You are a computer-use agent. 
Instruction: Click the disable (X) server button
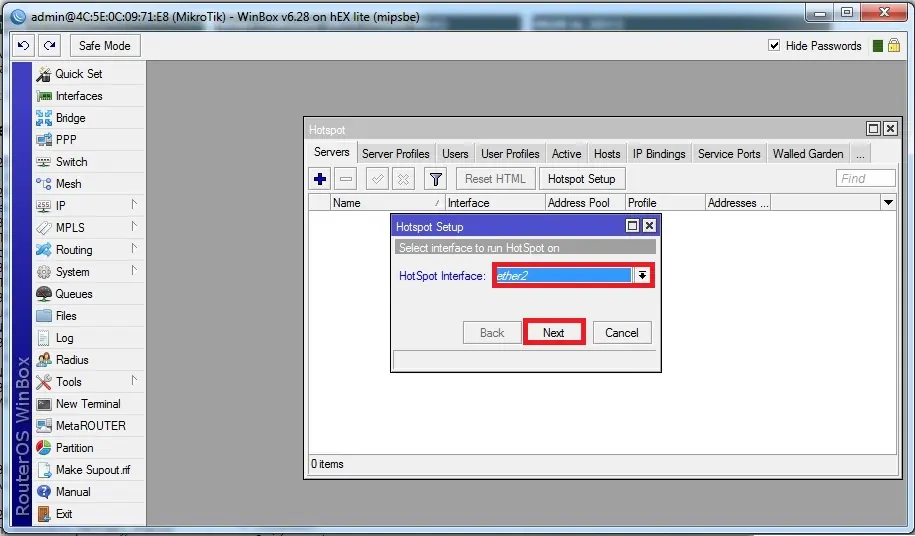[403, 179]
